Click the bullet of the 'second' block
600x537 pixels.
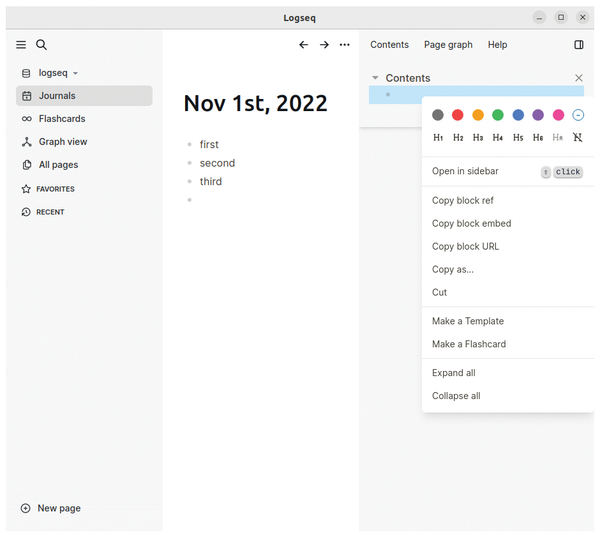(x=189, y=163)
